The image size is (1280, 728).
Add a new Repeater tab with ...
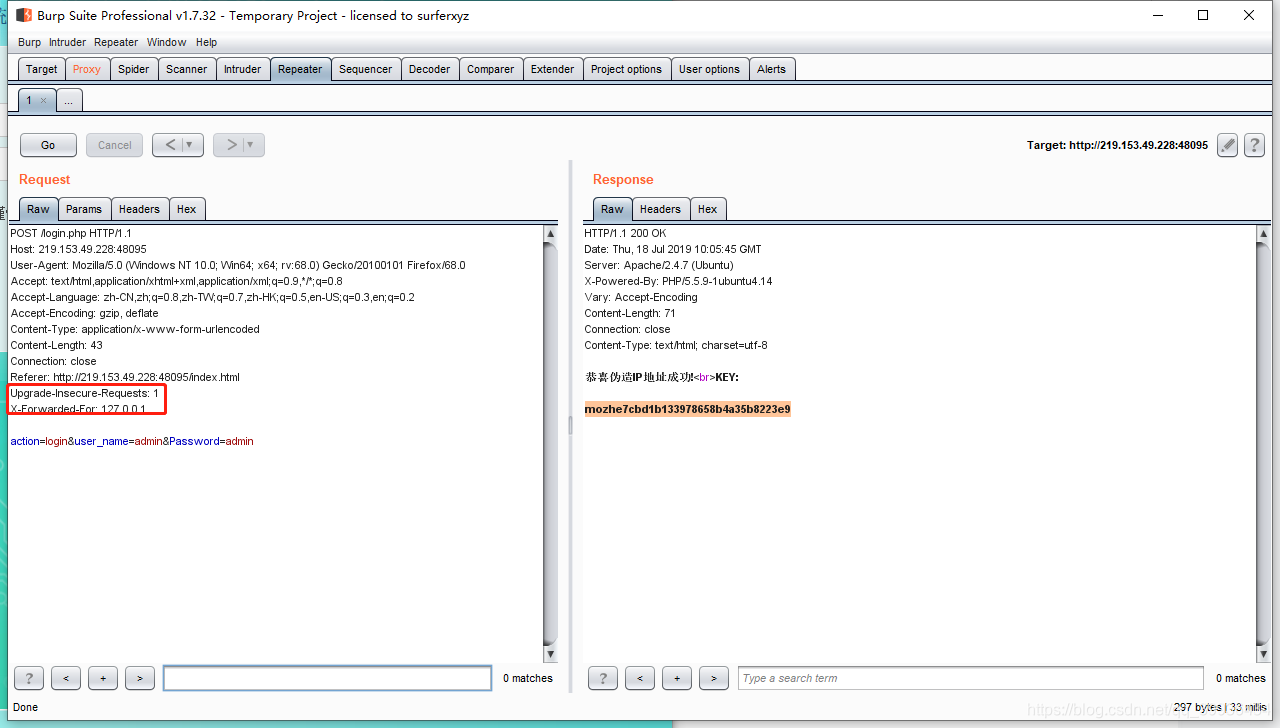(70, 100)
